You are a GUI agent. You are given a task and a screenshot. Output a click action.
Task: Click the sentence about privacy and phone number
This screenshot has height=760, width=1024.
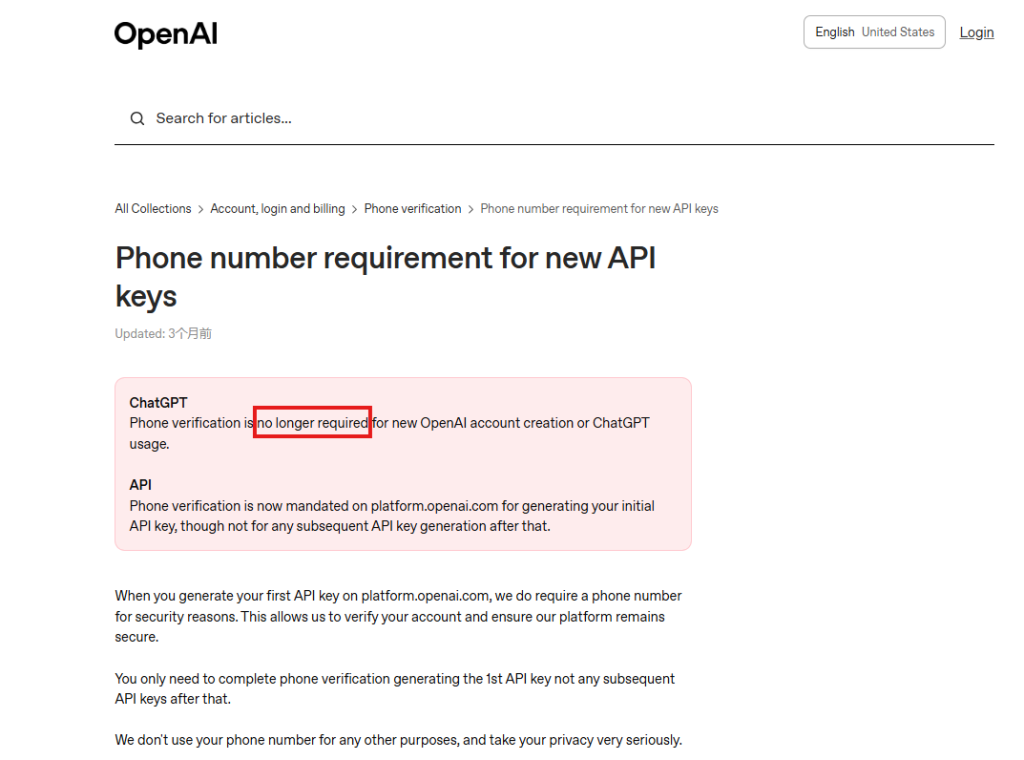tap(398, 740)
